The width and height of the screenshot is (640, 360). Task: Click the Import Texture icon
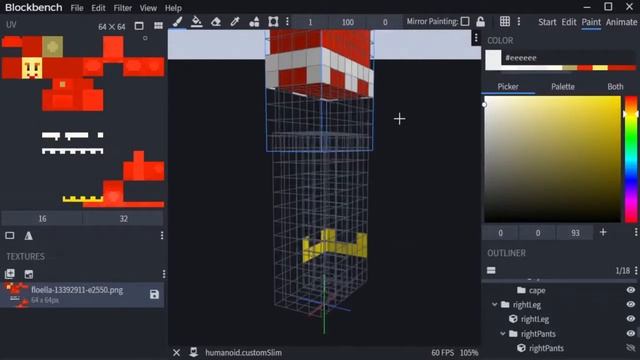coord(10,274)
